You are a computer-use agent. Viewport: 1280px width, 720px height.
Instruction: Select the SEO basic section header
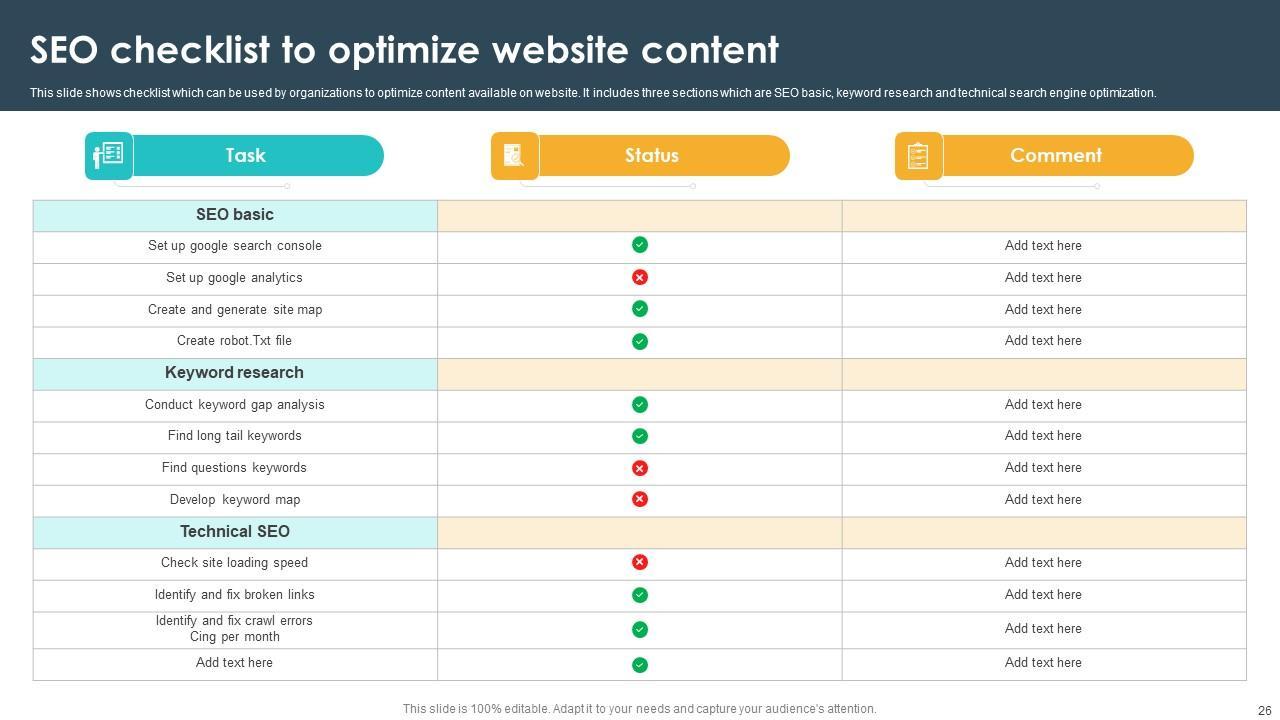pyautogui.click(x=235, y=215)
